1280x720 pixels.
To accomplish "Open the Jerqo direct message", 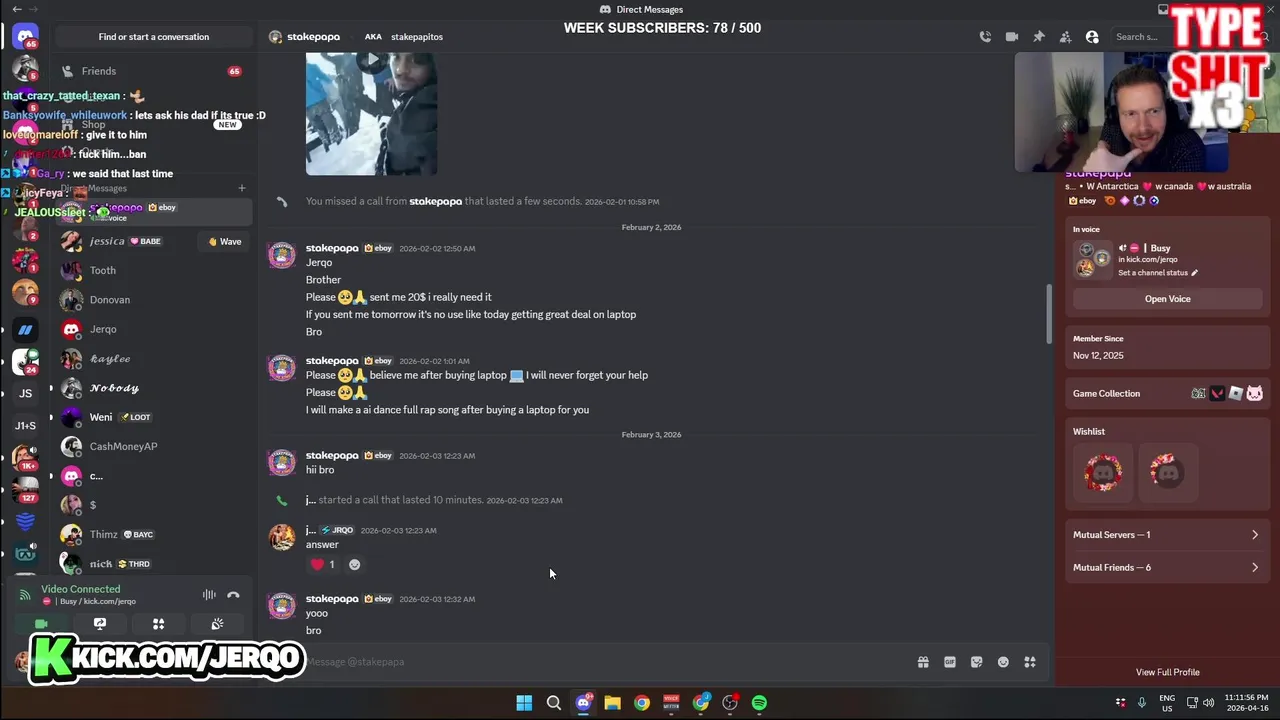I will (x=152, y=329).
